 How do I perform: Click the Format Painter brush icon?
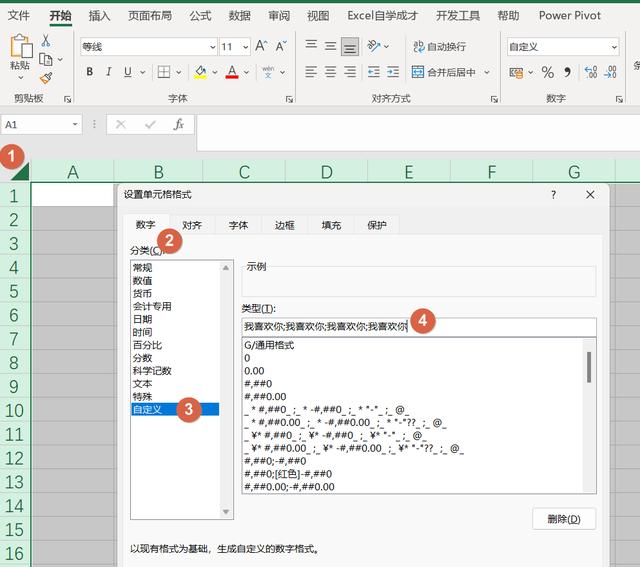click(x=46, y=78)
